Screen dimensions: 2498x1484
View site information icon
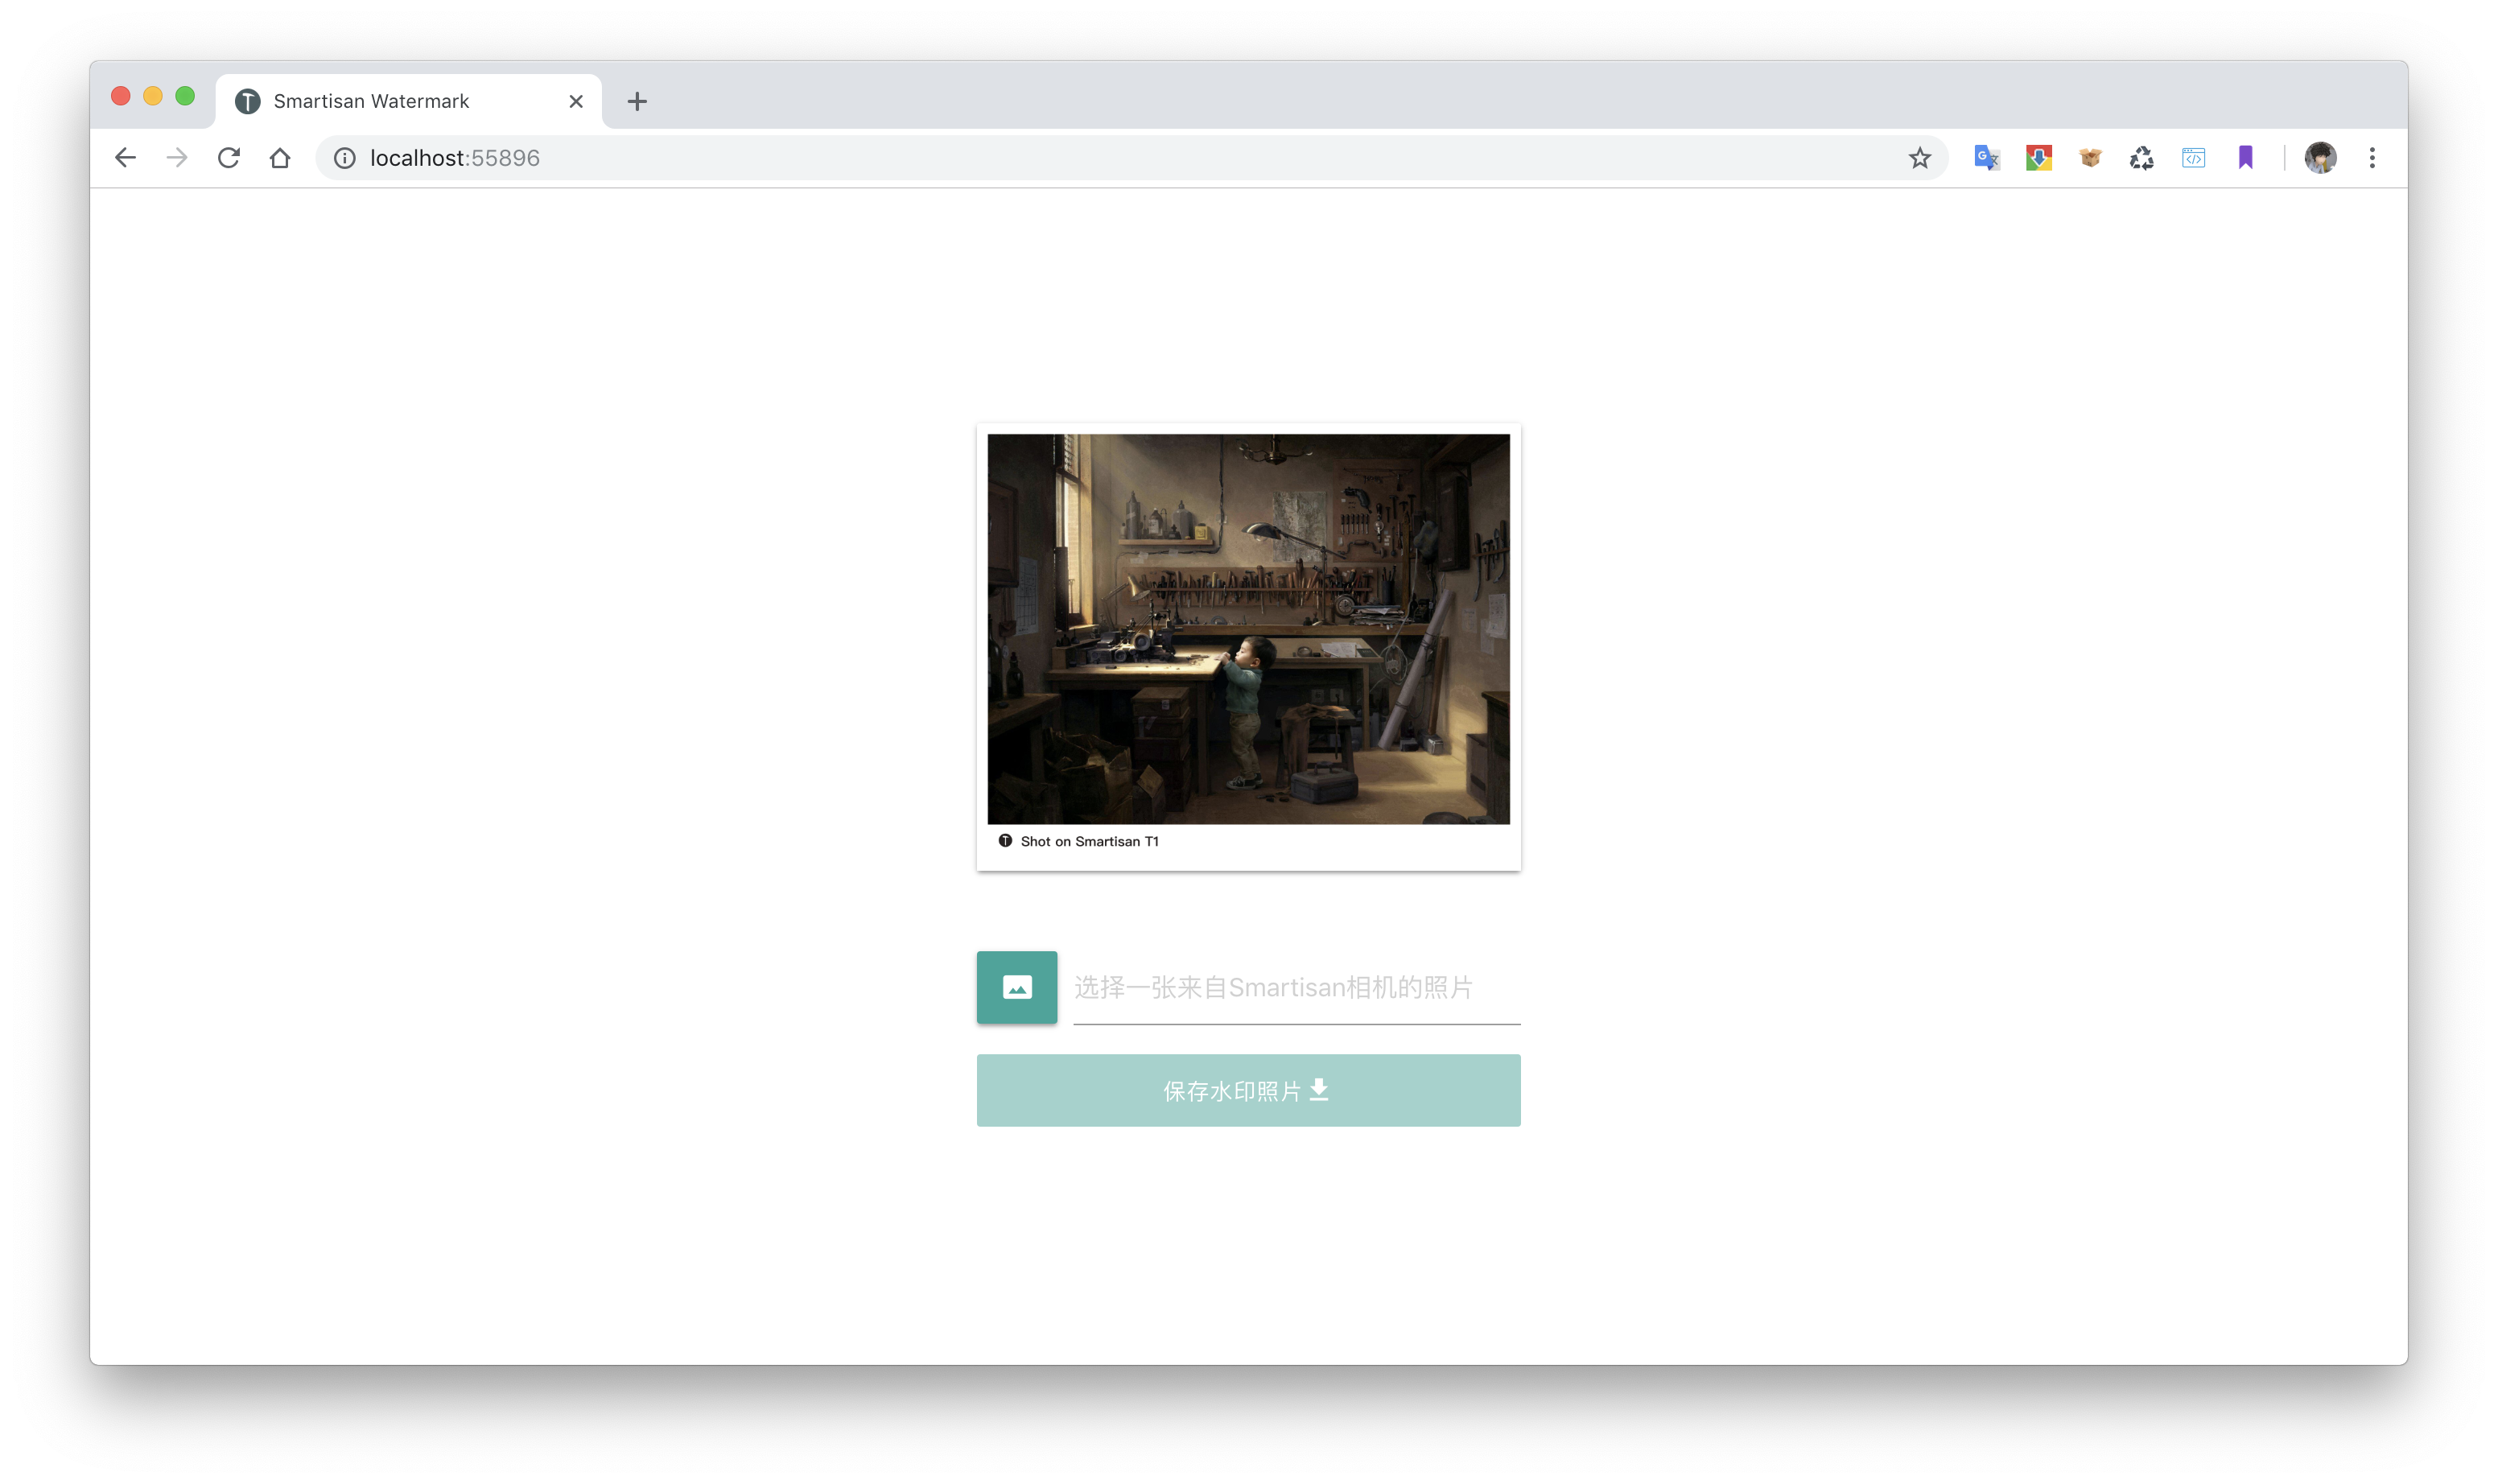[345, 158]
